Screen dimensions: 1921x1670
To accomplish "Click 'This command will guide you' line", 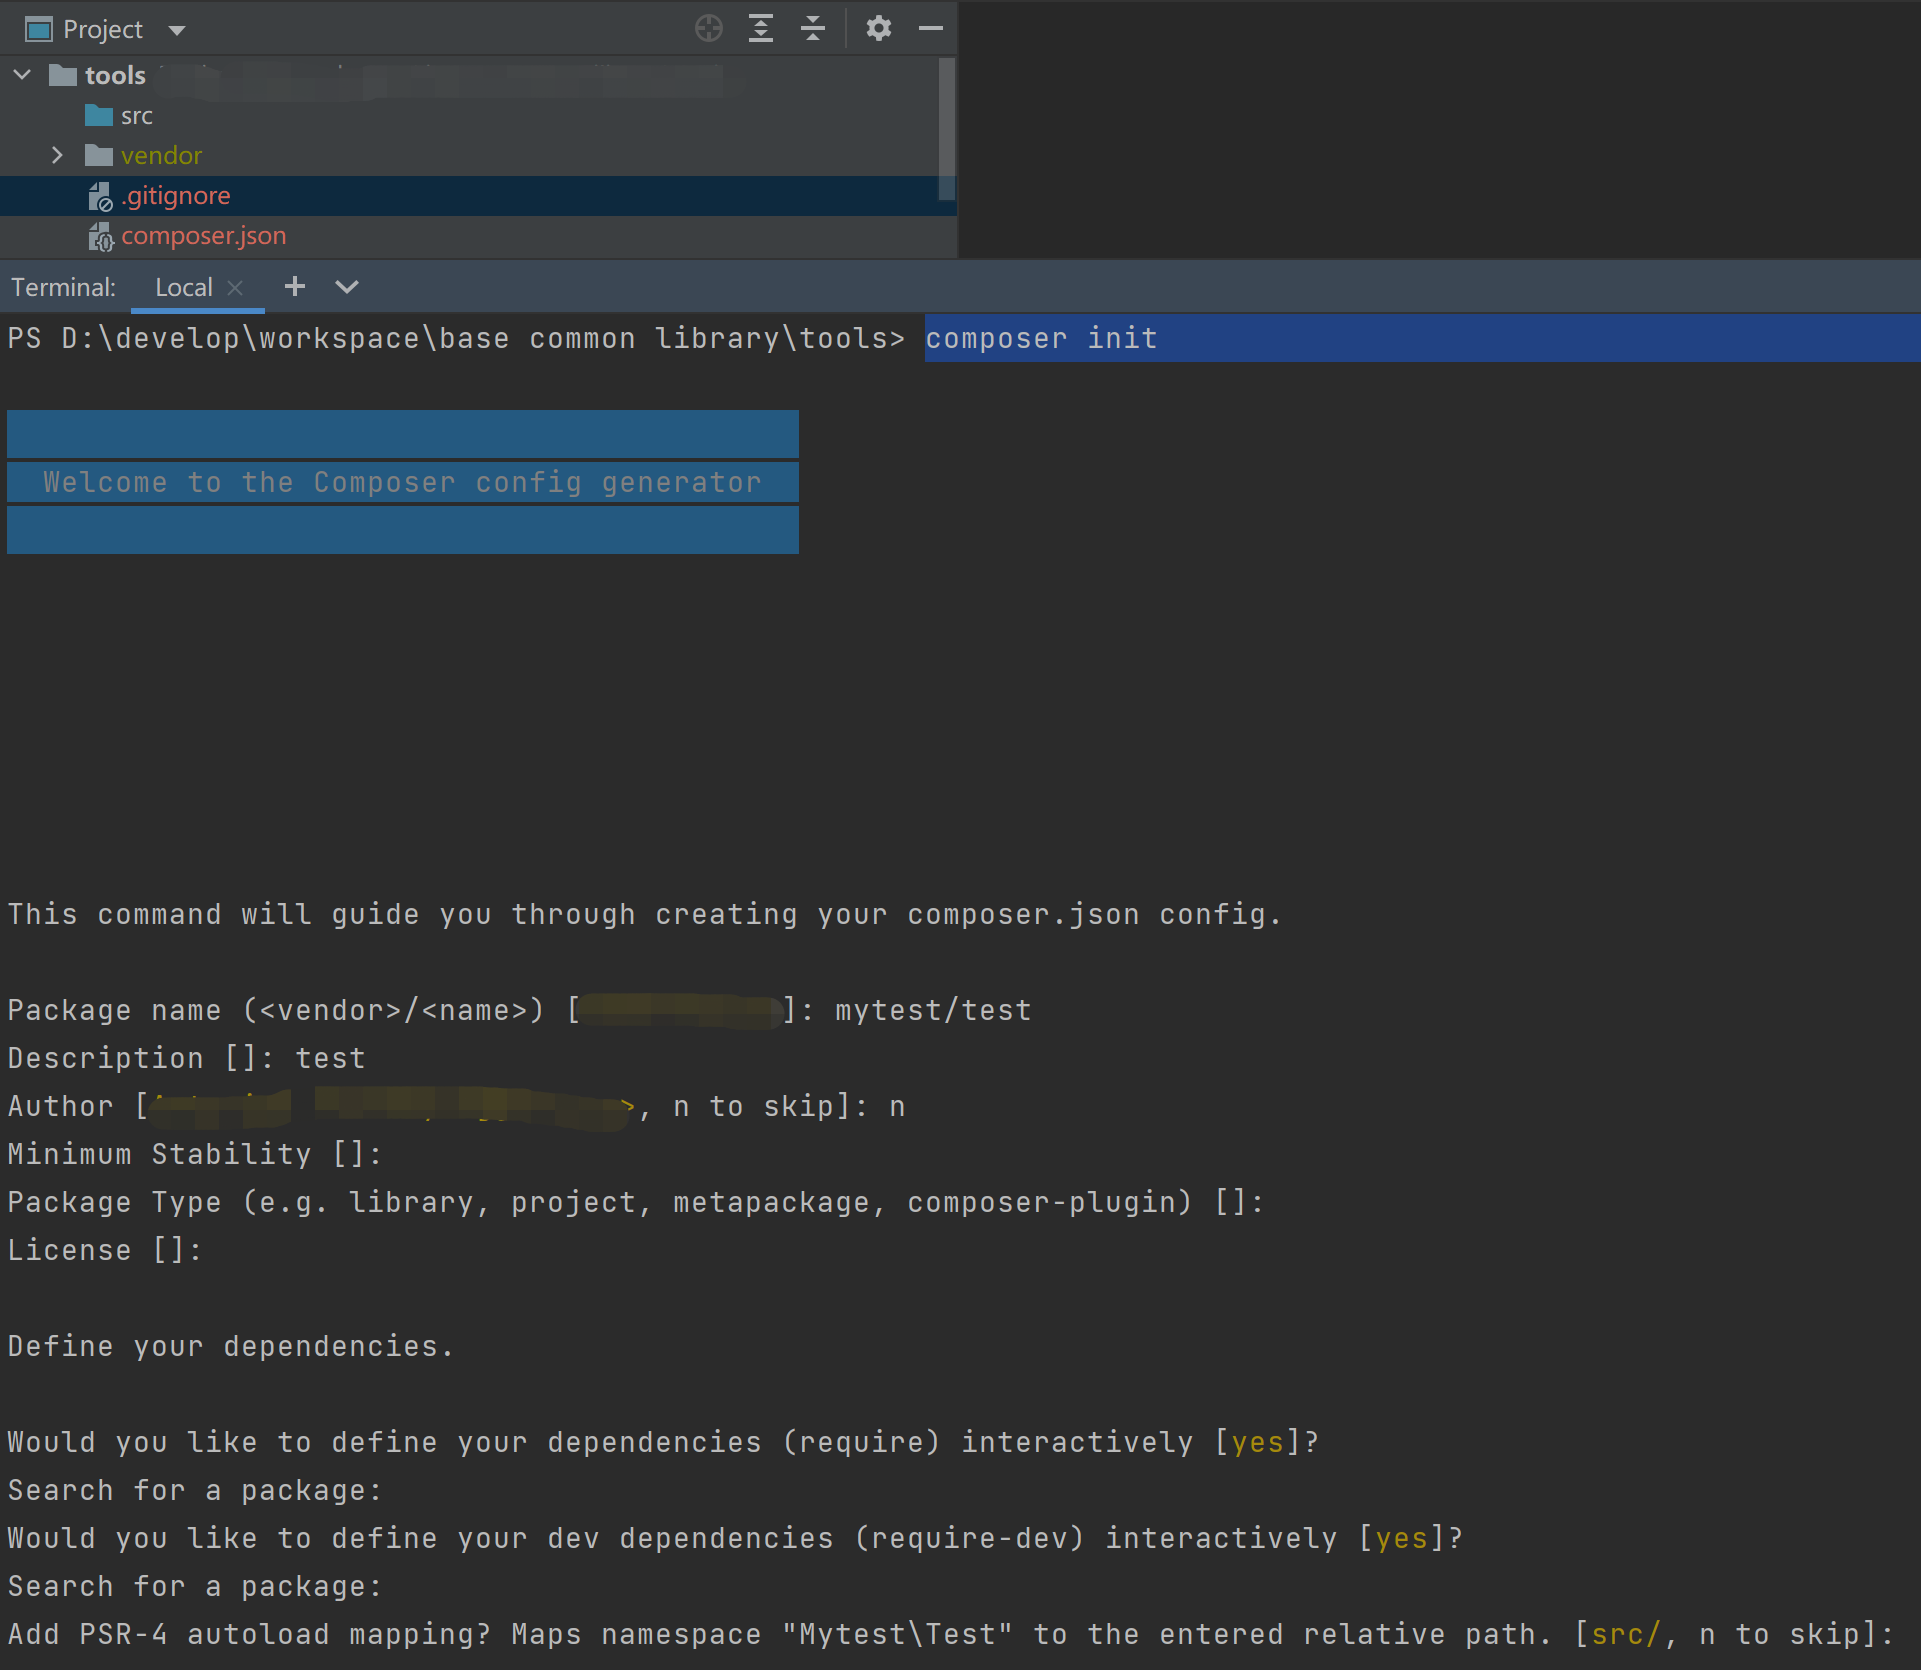I will pos(645,914).
